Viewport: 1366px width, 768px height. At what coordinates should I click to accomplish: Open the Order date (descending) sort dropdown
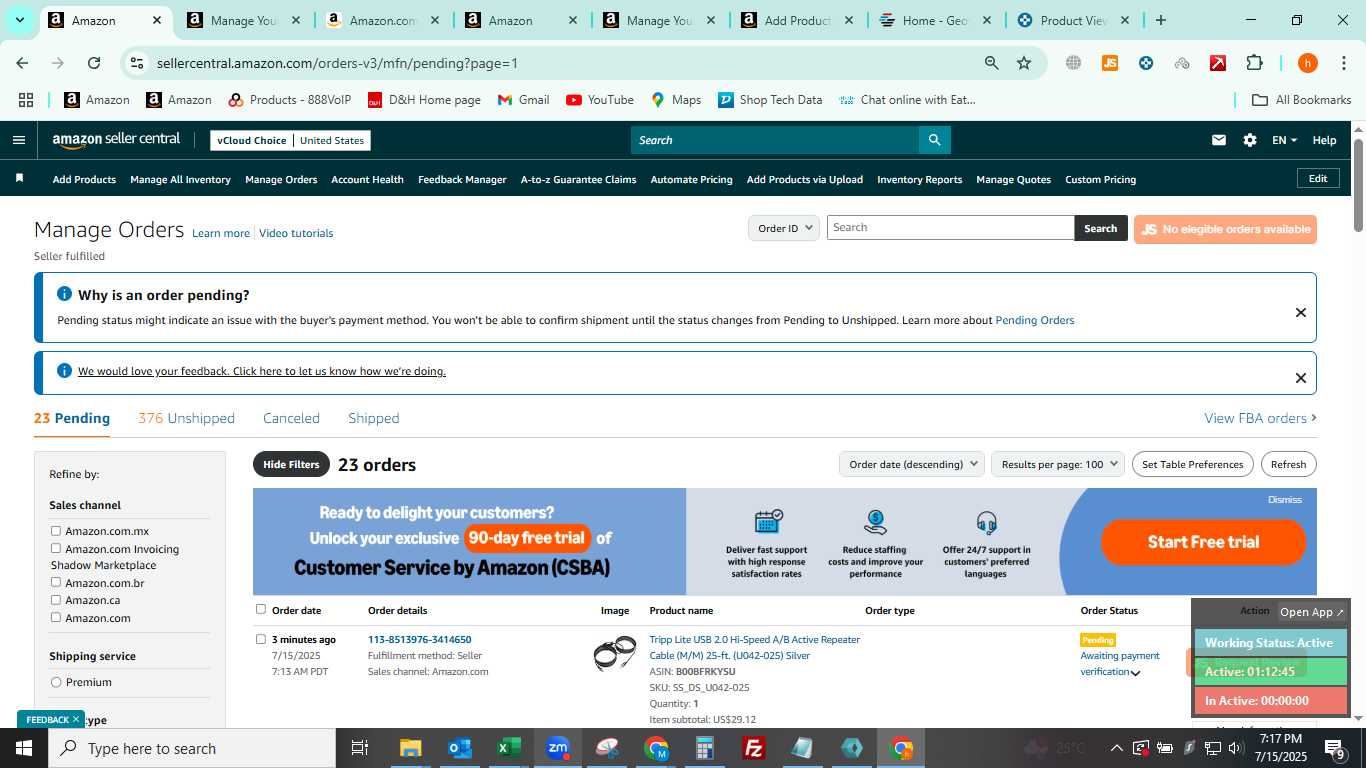[911, 464]
